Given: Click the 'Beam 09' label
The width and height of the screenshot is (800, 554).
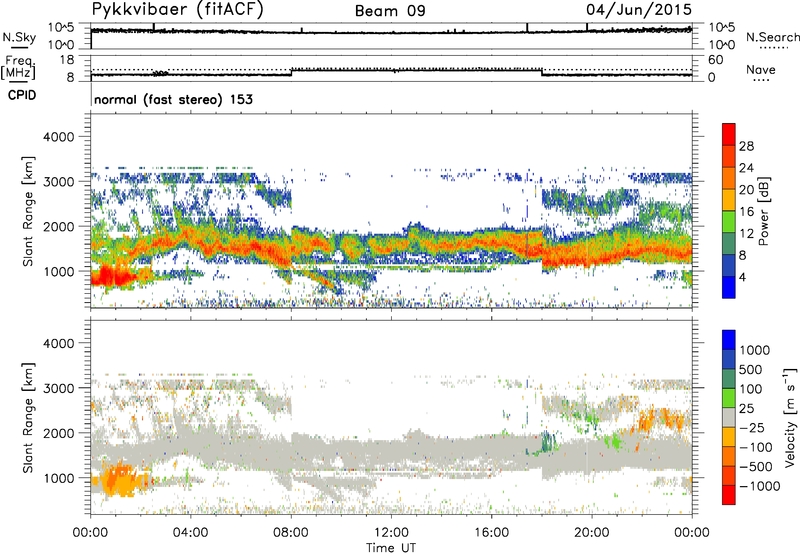Looking at the screenshot, I should [x=390, y=11].
